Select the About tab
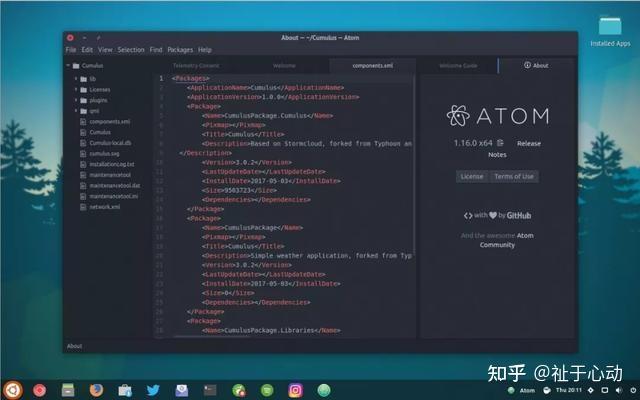640x400 pixels. (x=536, y=65)
